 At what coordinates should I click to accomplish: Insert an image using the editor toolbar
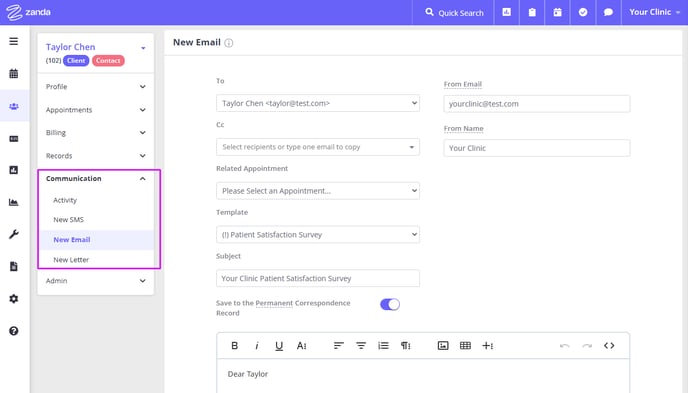(x=443, y=346)
